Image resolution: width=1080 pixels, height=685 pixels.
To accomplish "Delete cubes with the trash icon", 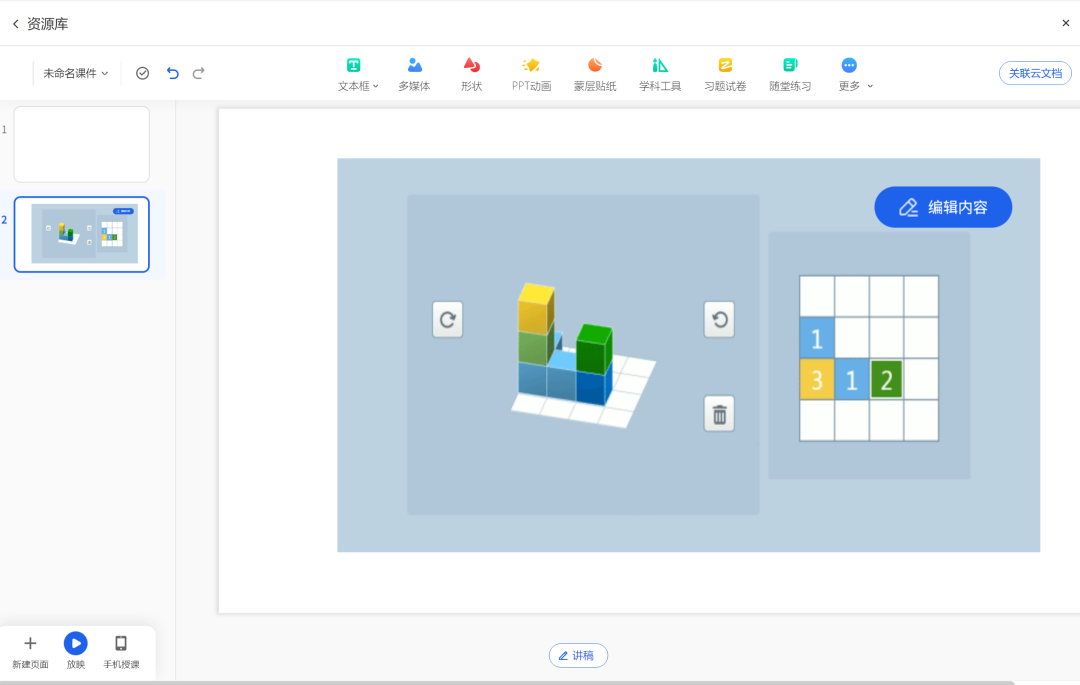I will click(719, 413).
